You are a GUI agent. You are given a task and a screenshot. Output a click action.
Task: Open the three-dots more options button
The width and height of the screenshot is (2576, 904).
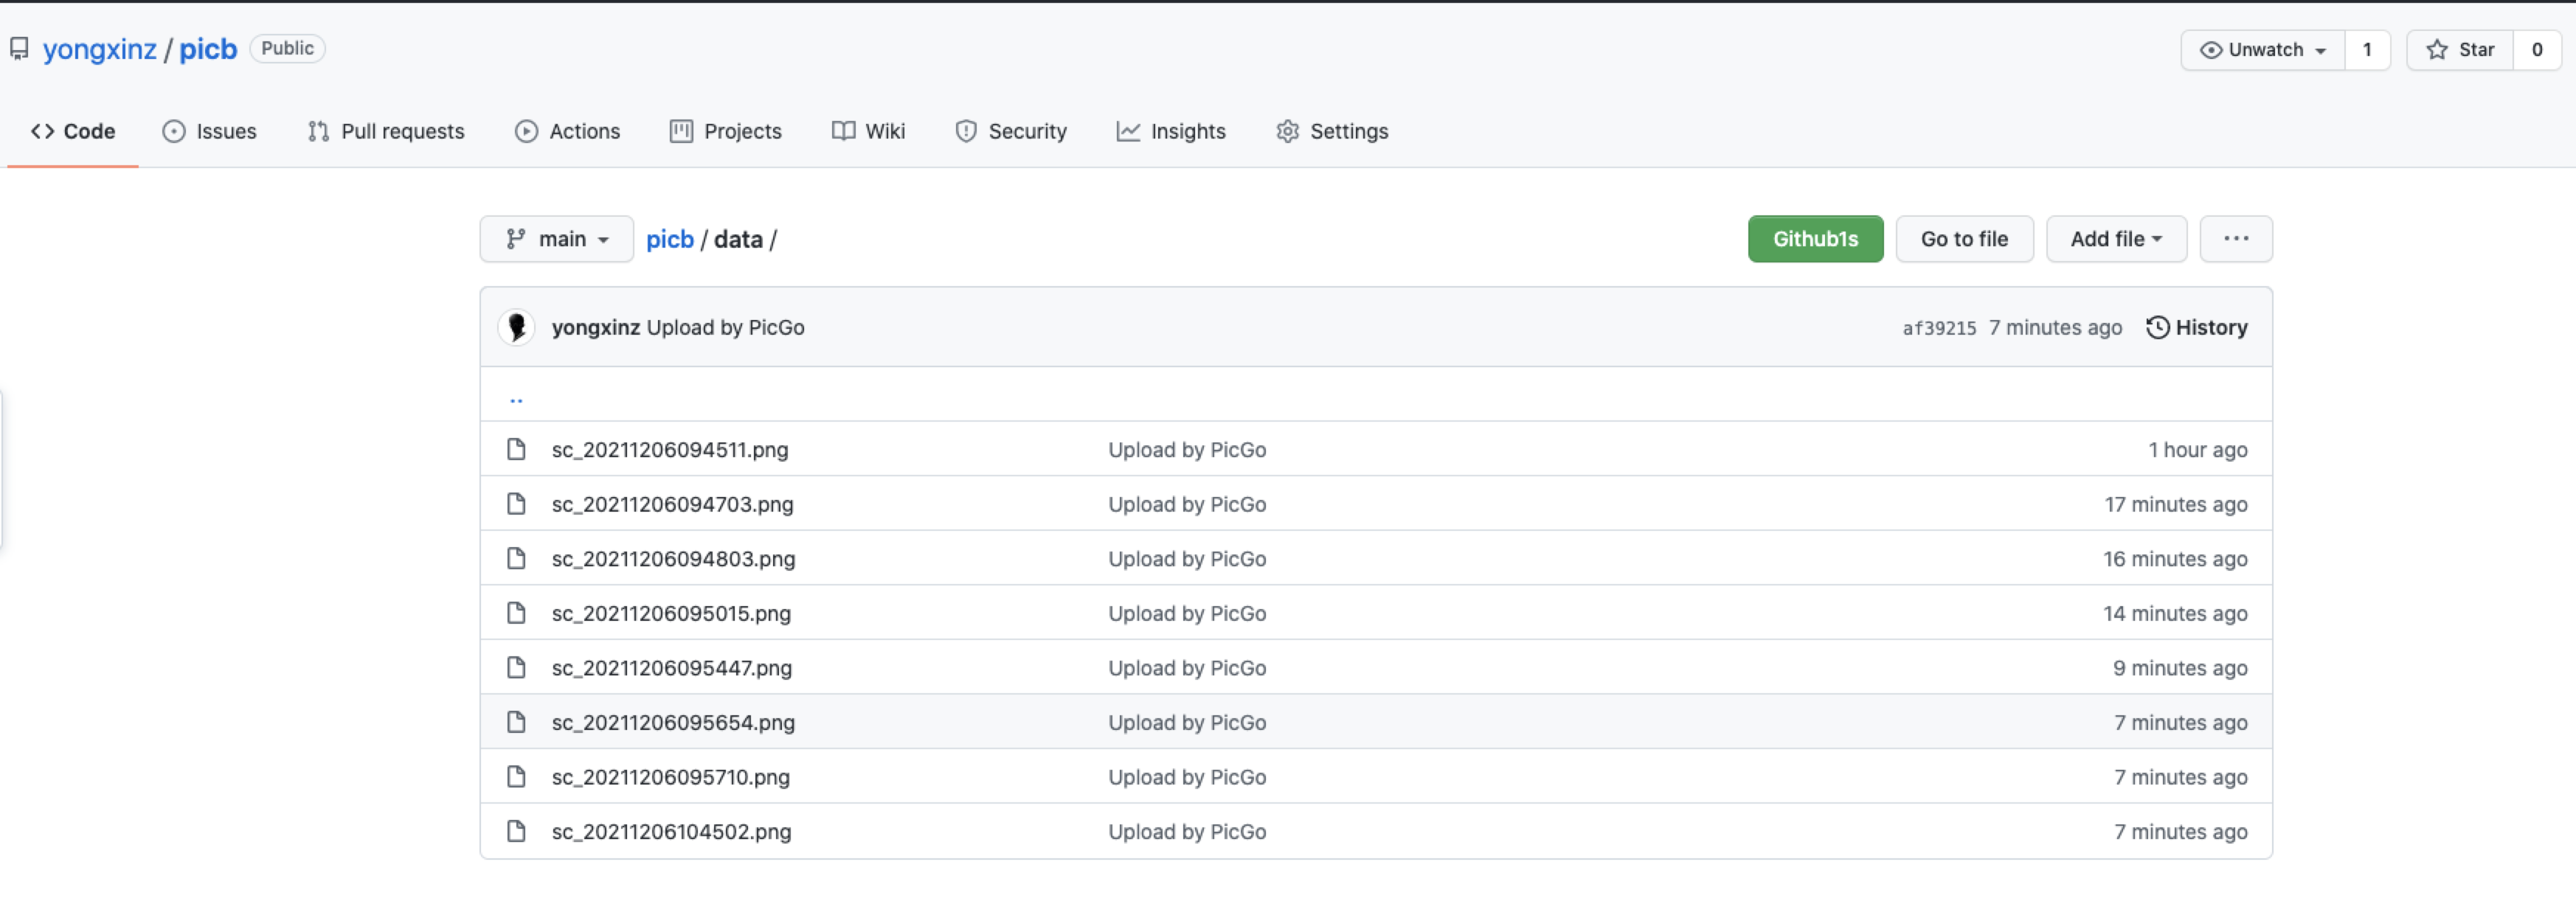point(2235,239)
